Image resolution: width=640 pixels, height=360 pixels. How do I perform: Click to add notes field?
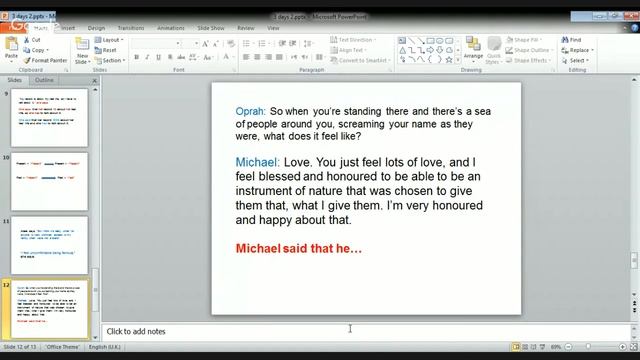pos(366,331)
